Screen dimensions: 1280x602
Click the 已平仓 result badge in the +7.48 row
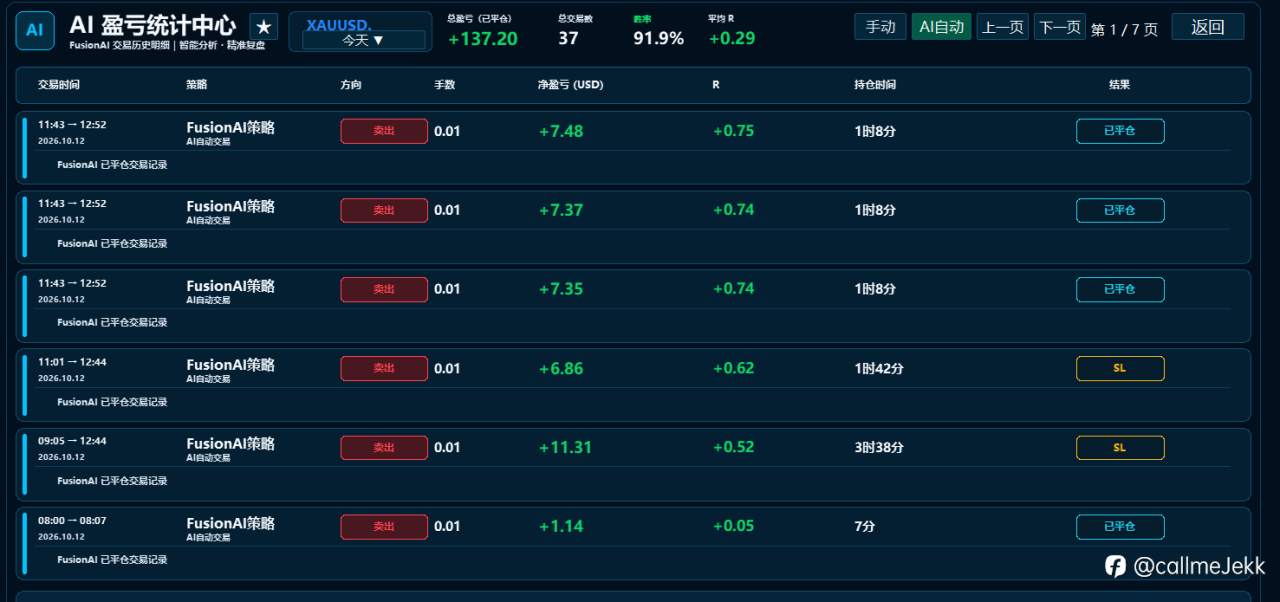[1120, 131]
